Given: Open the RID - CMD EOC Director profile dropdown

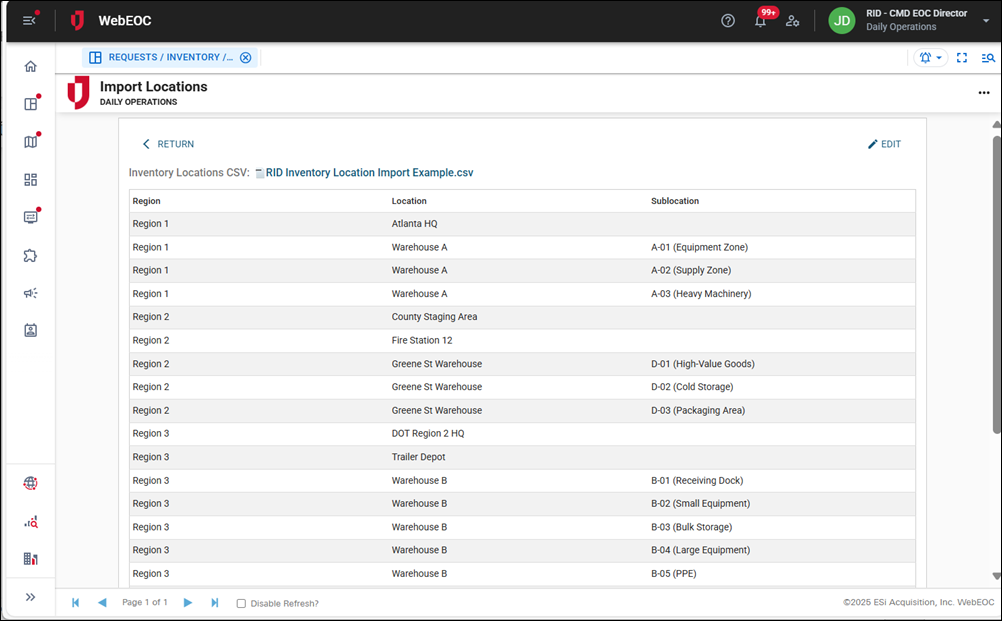Looking at the screenshot, I should tap(917, 20).
